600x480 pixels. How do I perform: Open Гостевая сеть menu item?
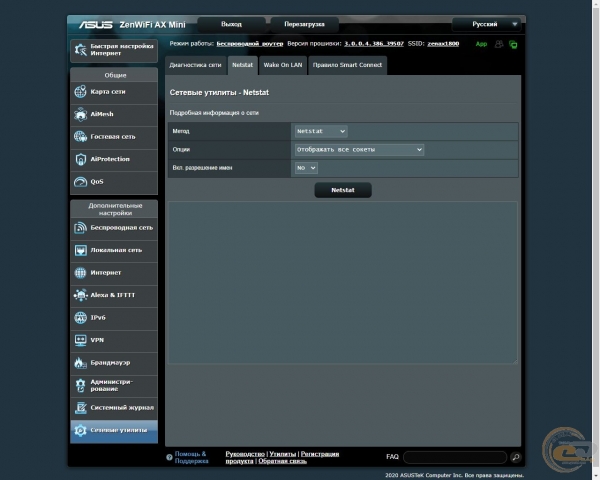(114, 137)
